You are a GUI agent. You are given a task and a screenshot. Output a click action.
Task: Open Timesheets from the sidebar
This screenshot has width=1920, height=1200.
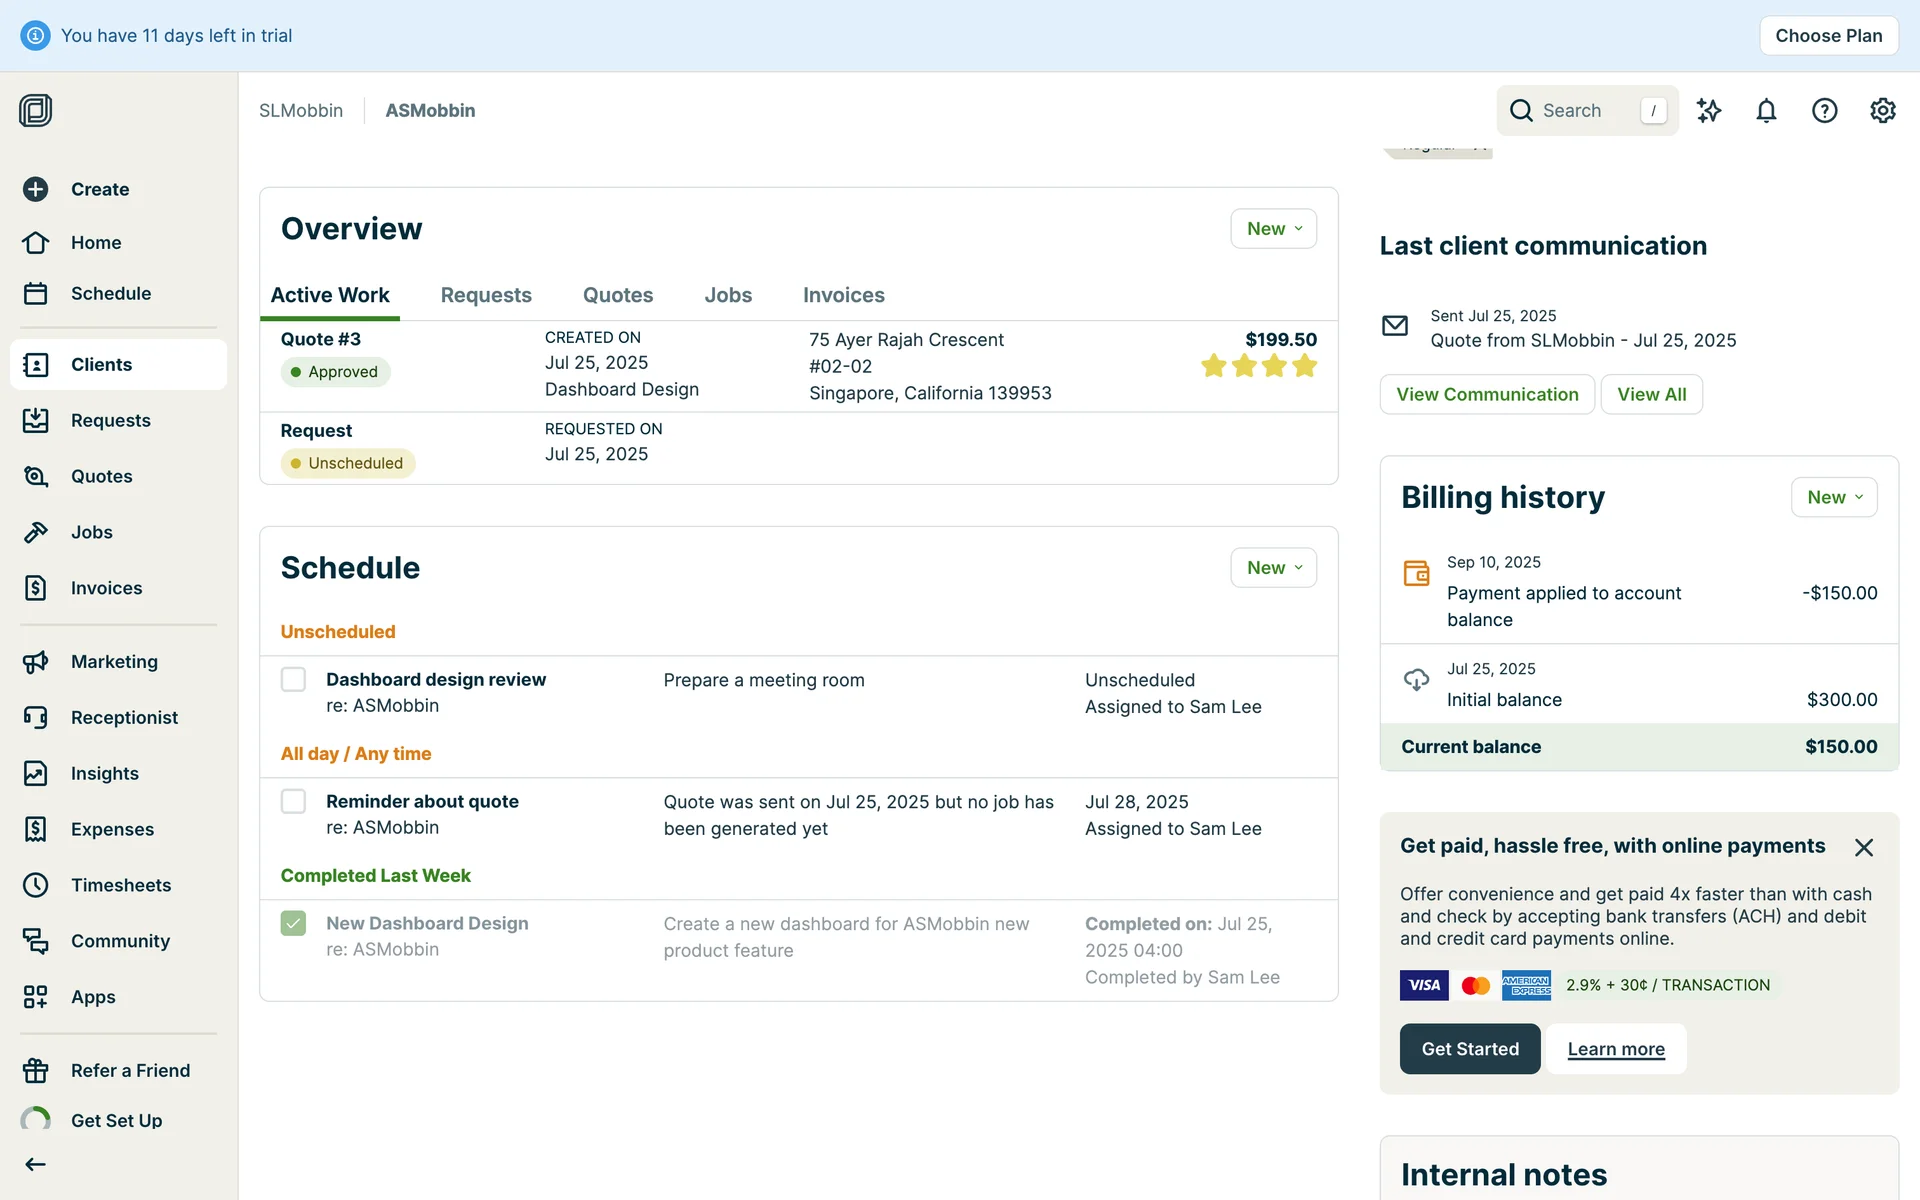pos(120,885)
